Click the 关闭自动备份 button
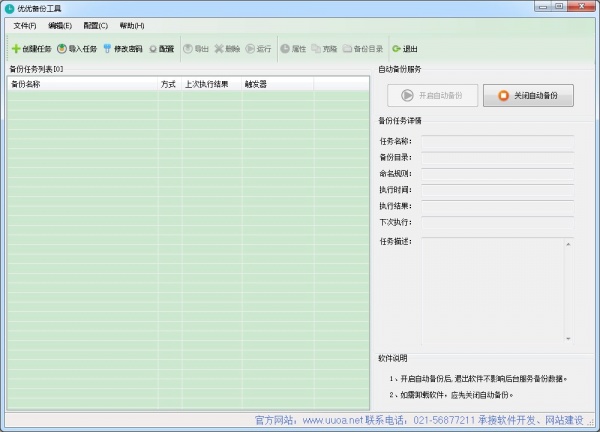Screen dimensions: 600x432 coord(528,95)
